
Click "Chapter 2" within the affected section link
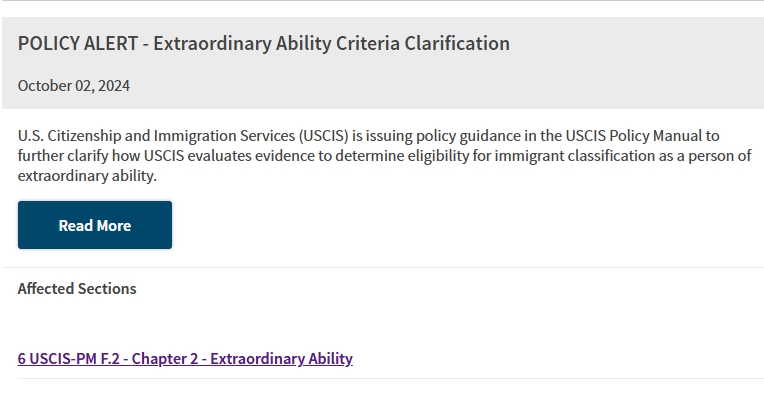pyautogui.click(x=165, y=359)
